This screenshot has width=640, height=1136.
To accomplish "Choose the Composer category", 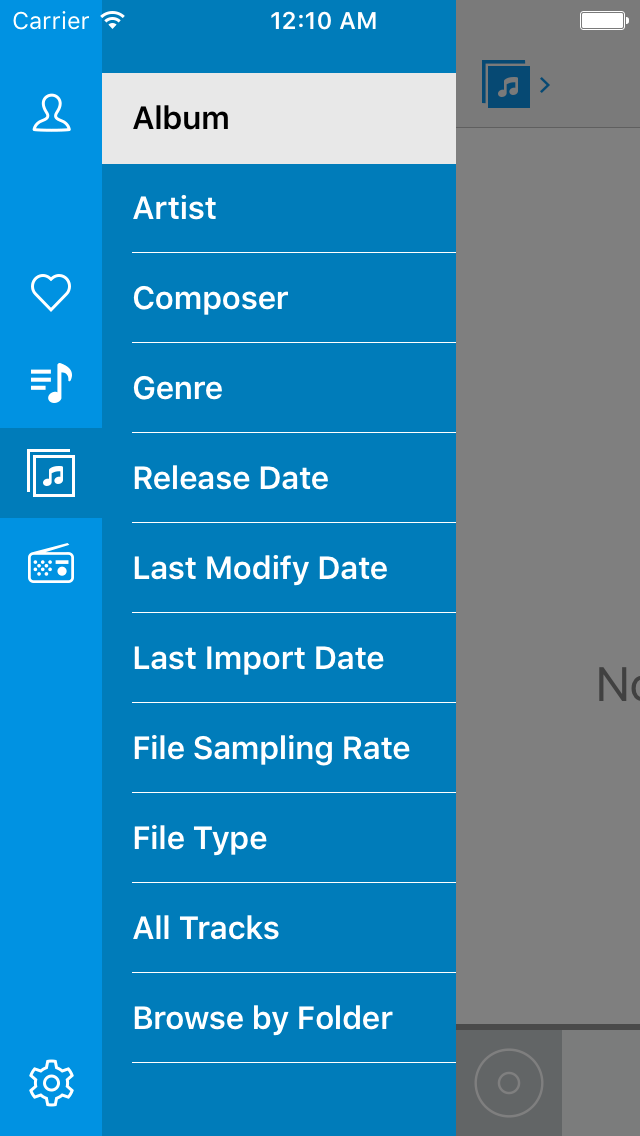I will [x=278, y=298].
